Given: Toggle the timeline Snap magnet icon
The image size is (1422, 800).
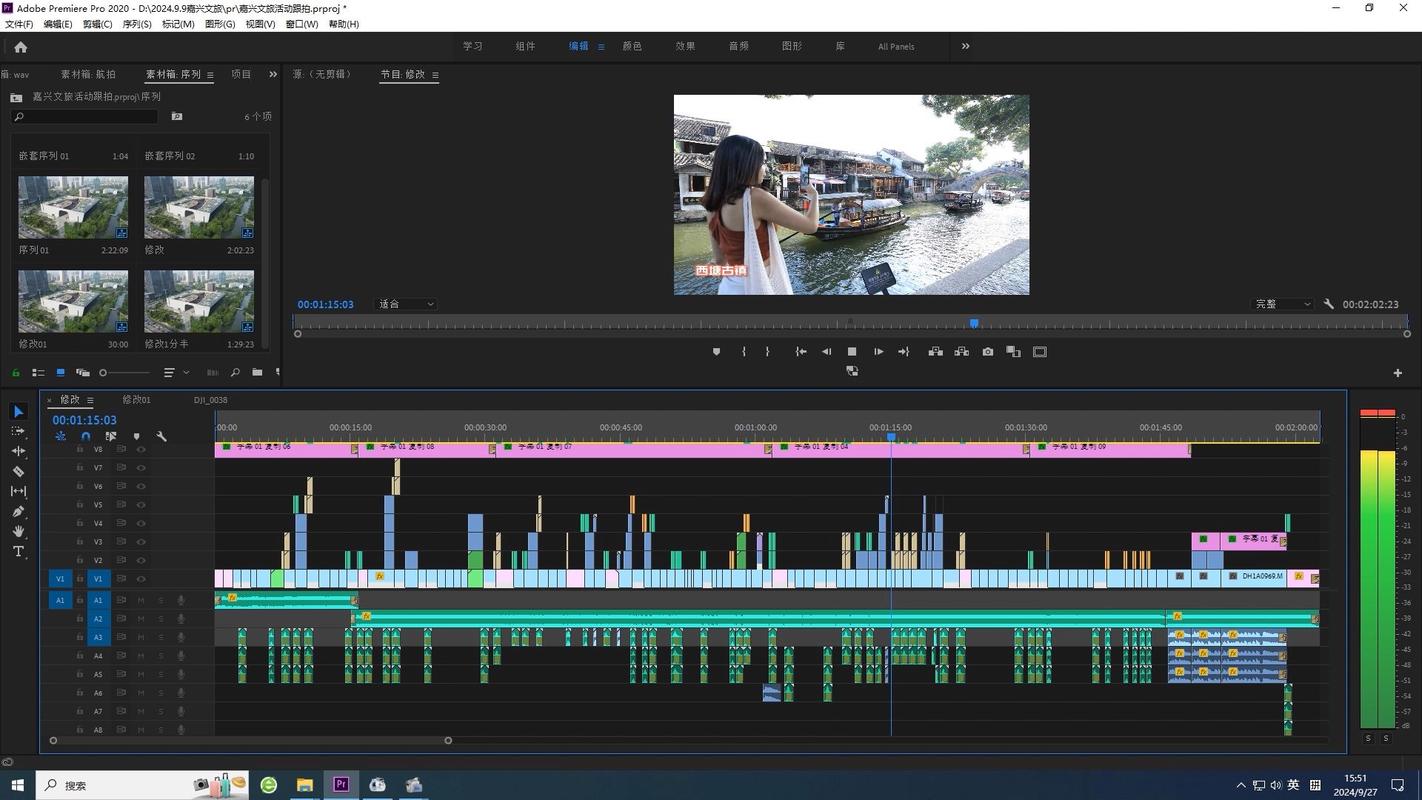Looking at the screenshot, I should tap(86, 436).
